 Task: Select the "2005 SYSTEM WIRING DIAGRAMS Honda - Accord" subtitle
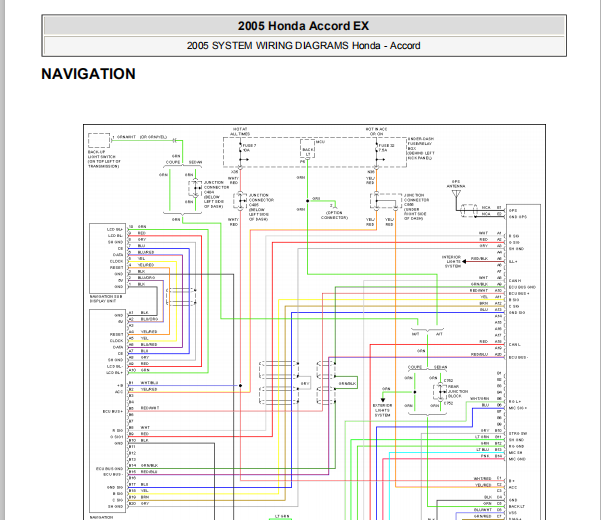[x=303, y=46]
